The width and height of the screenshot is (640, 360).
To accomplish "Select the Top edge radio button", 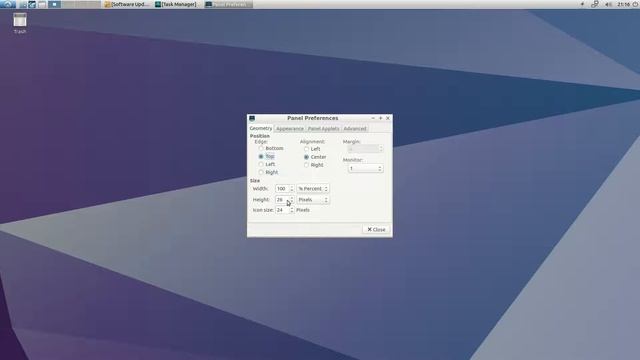I will pyautogui.click(x=261, y=156).
